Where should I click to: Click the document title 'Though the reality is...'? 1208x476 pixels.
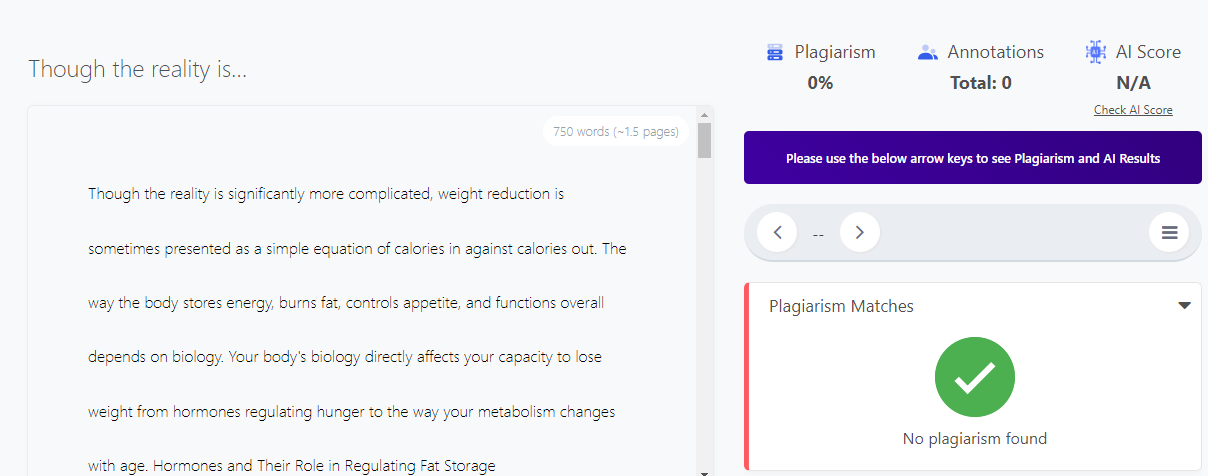tap(137, 69)
